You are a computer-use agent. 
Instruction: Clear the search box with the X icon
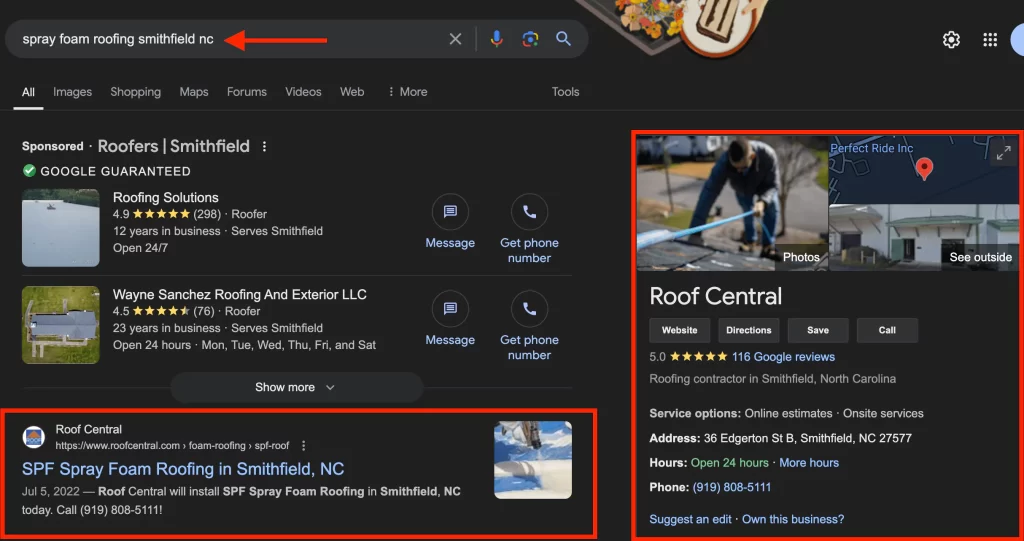point(455,39)
